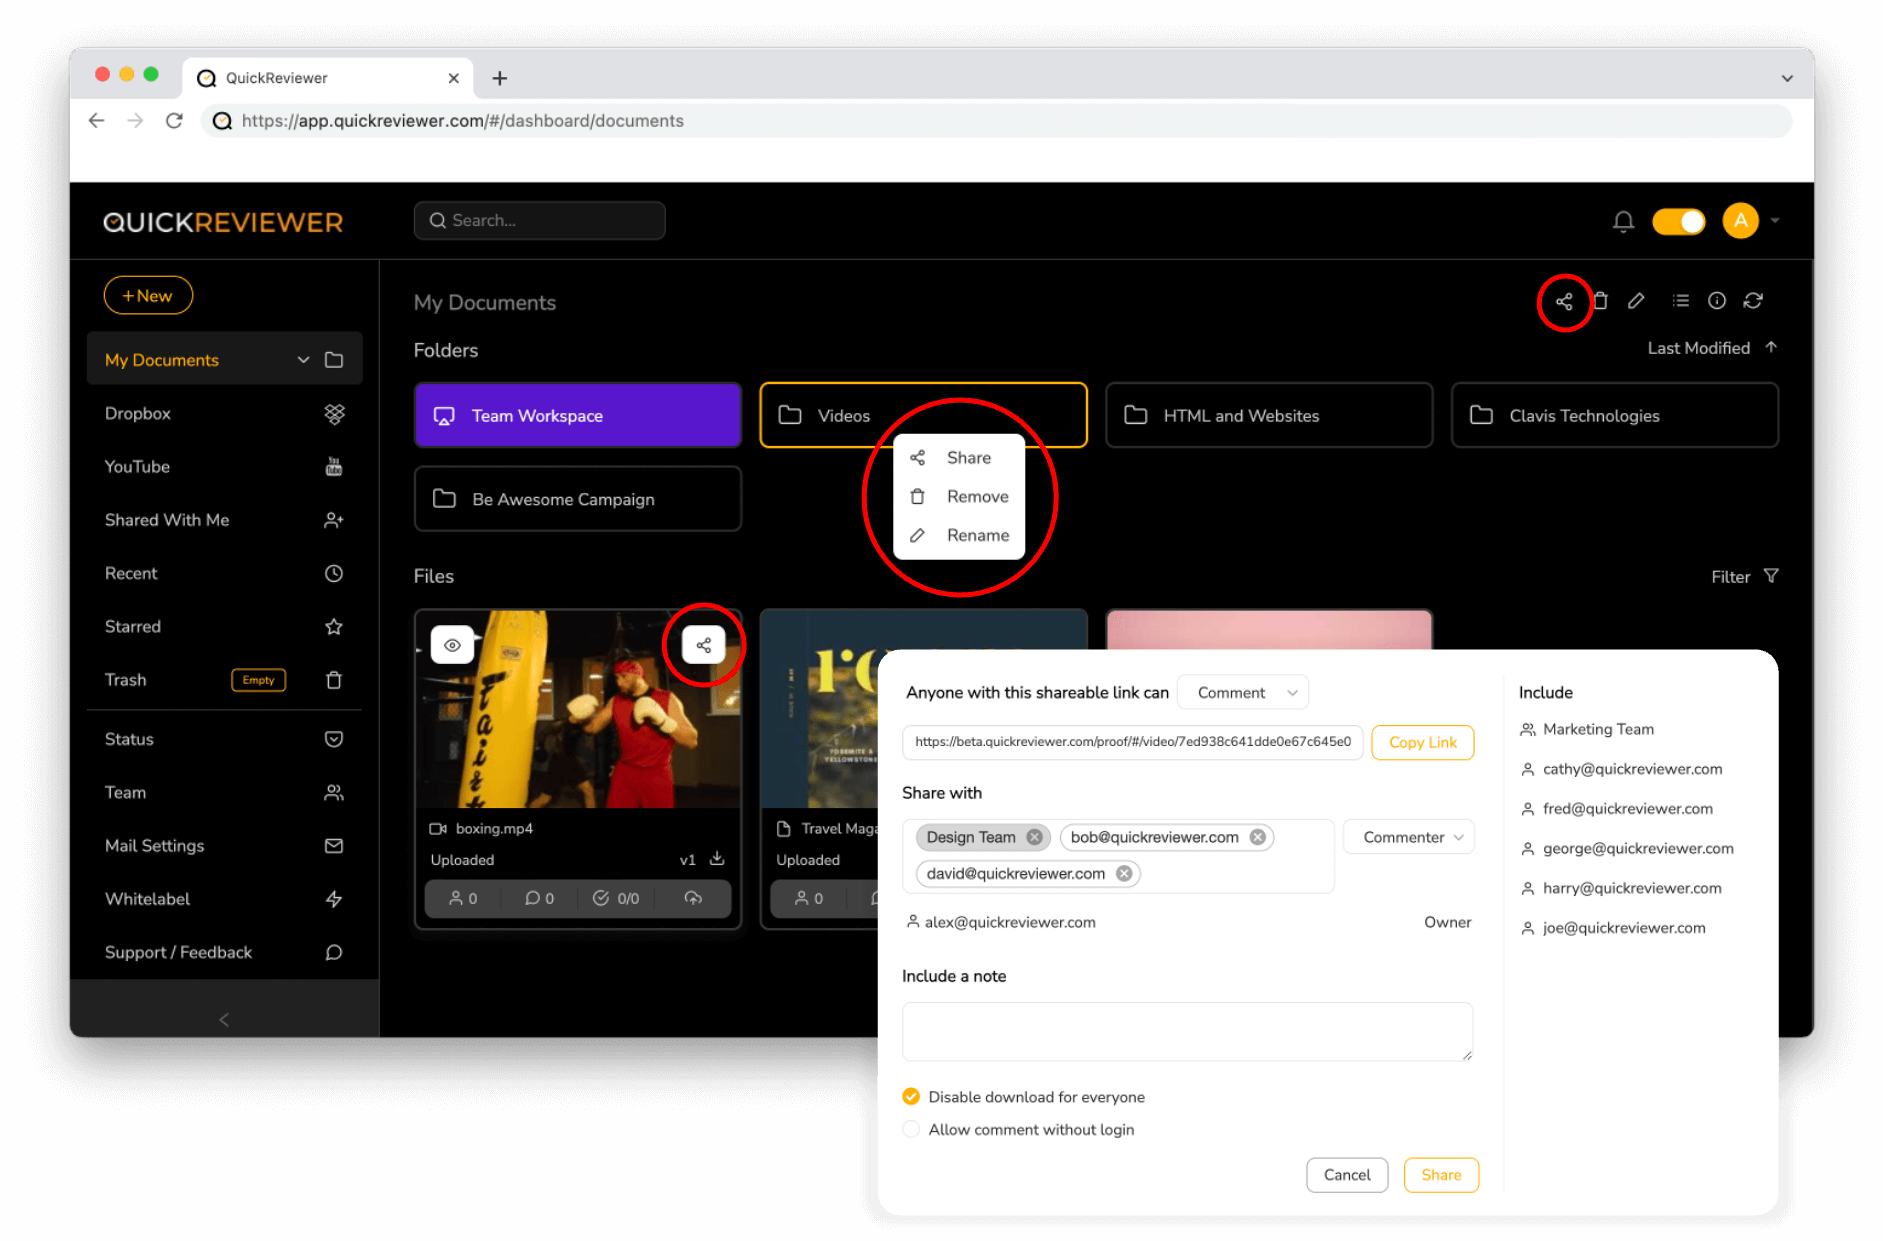The height and width of the screenshot is (1241, 1883).
Task: Open Status in sidebar
Action: pos(224,739)
